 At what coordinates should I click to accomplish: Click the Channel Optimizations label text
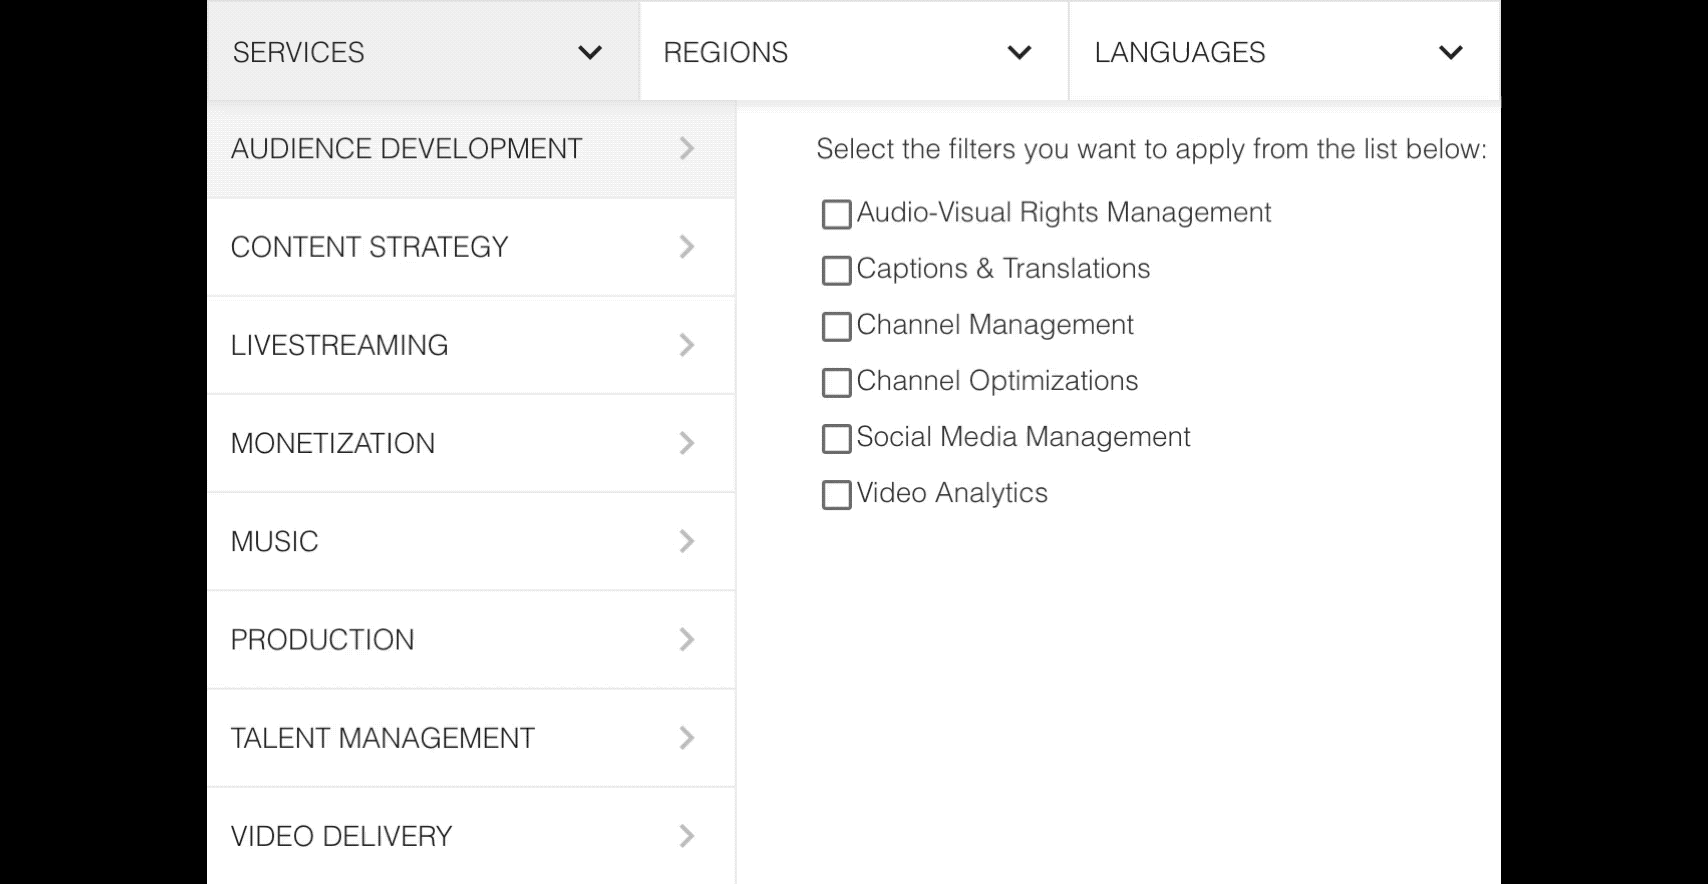pos(997,381)
